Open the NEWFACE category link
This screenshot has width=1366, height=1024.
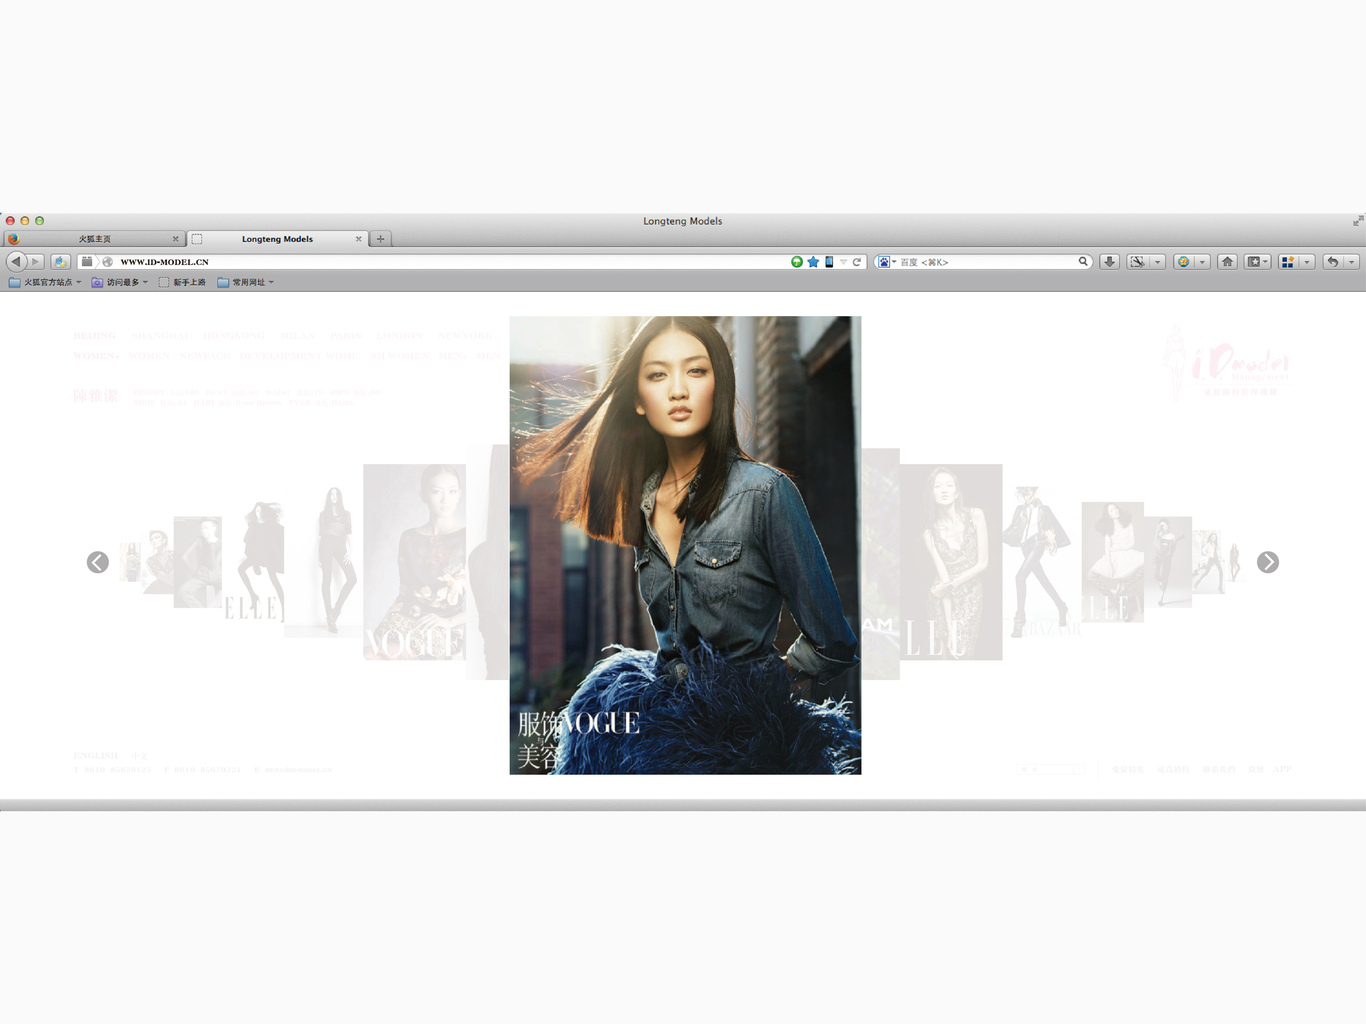(x=204, y=356)
